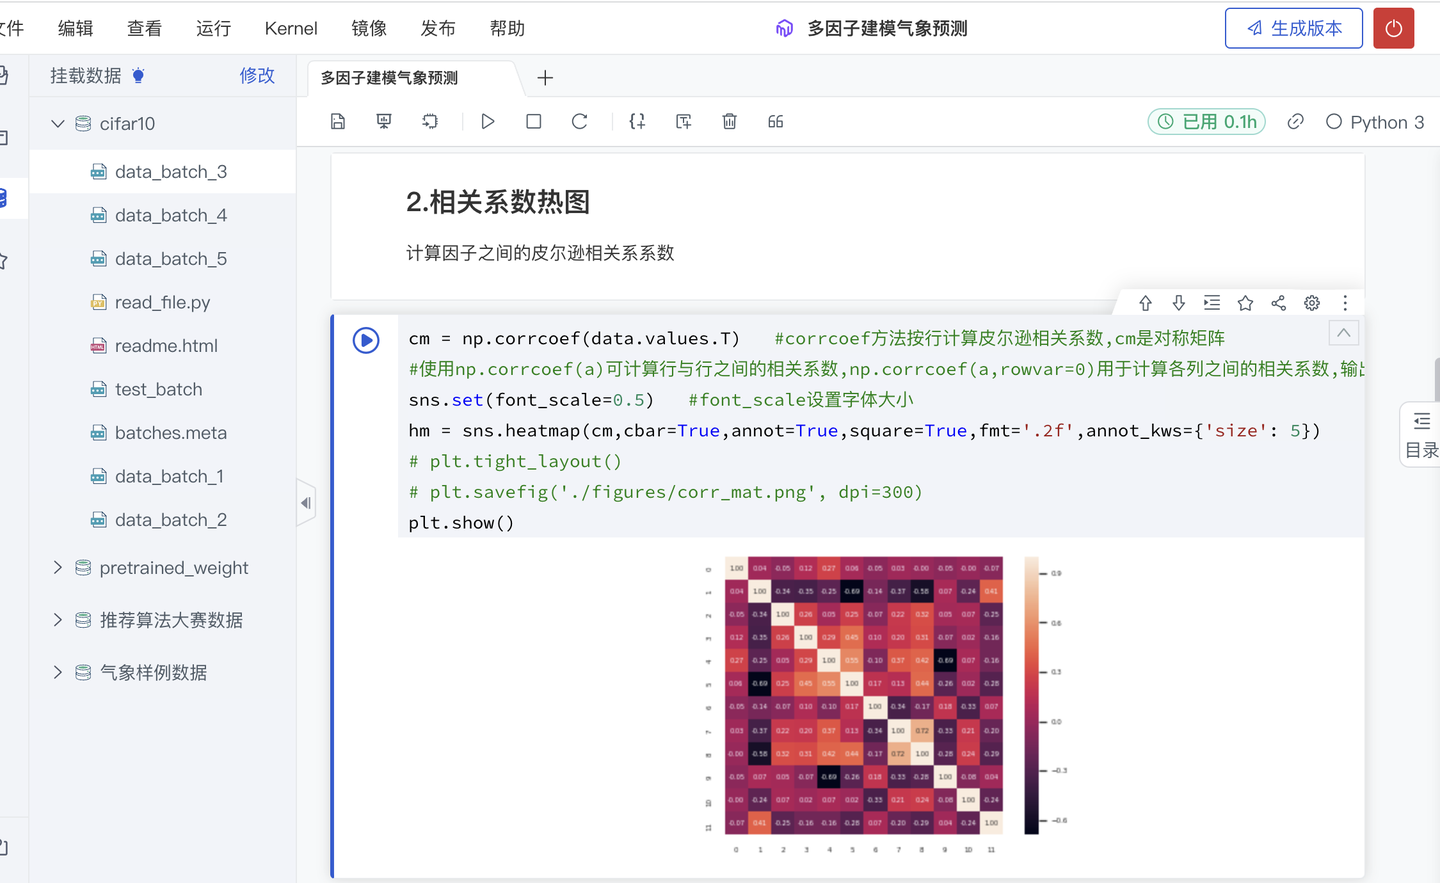This screenshot has width=1440, height=883.
Task: Select file data_batch_1
Action: (x=162, y=476)
